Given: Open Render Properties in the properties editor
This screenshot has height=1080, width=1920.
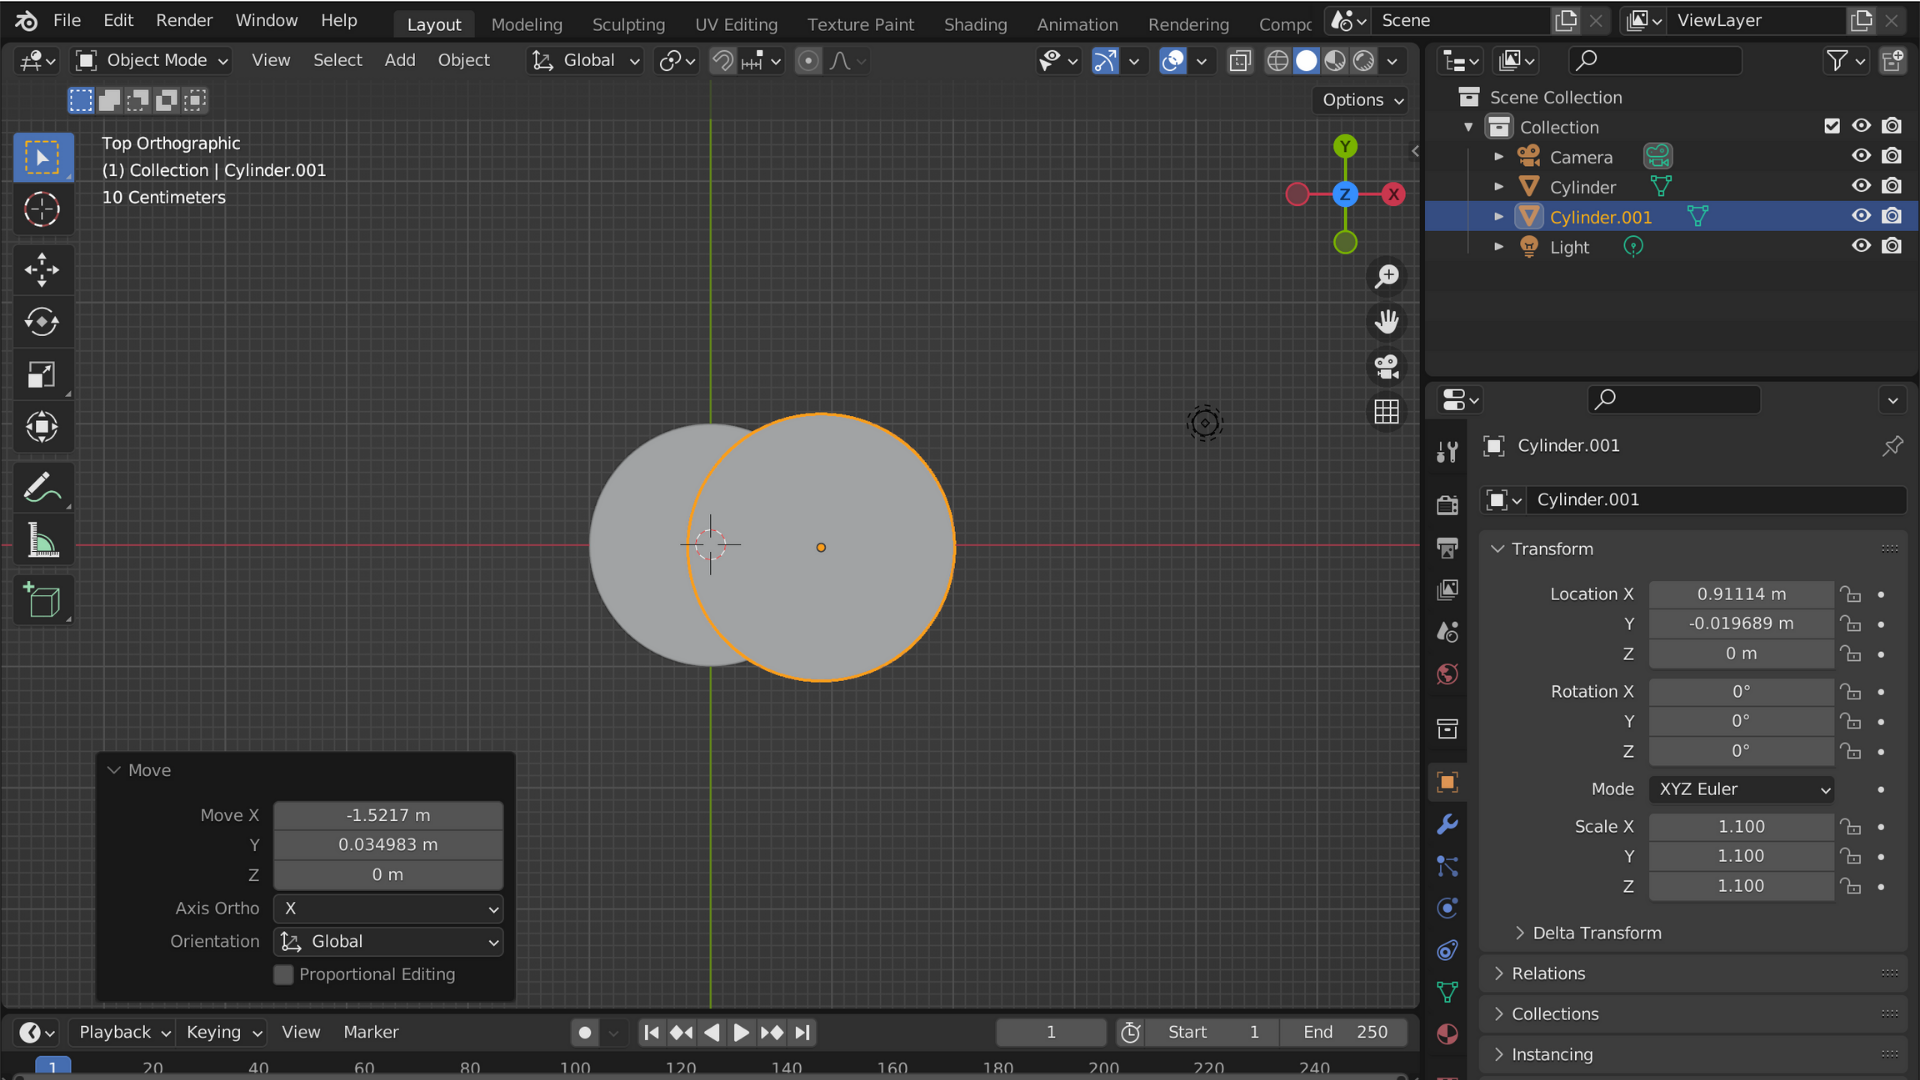Looking at the screenshot, I should click(1447, 505).
